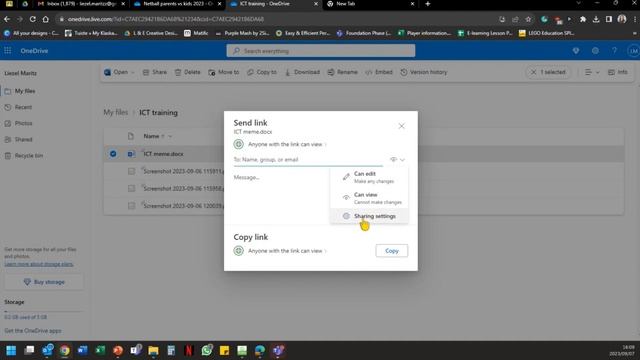Switch to the Gmail Inbox tab
The image size is (640, 360).
pos(82,4)
